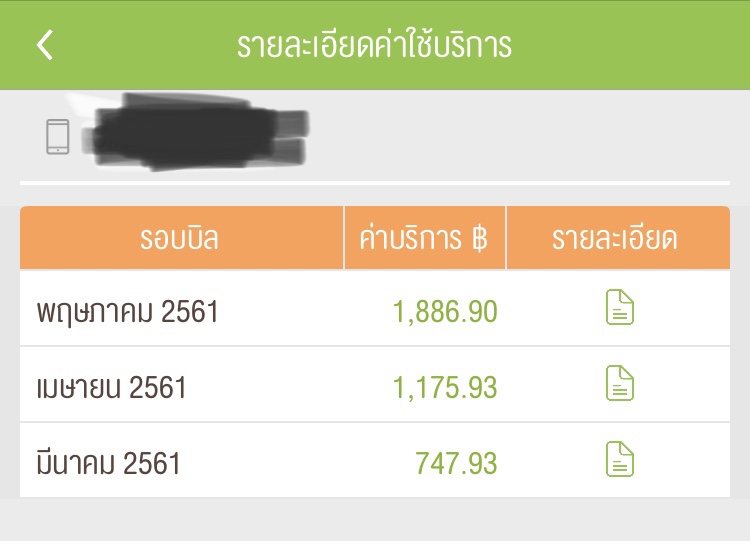Select the เมษายน 2561 billing cycle
This screenshot has height=541, width=750.
point(111,387)
